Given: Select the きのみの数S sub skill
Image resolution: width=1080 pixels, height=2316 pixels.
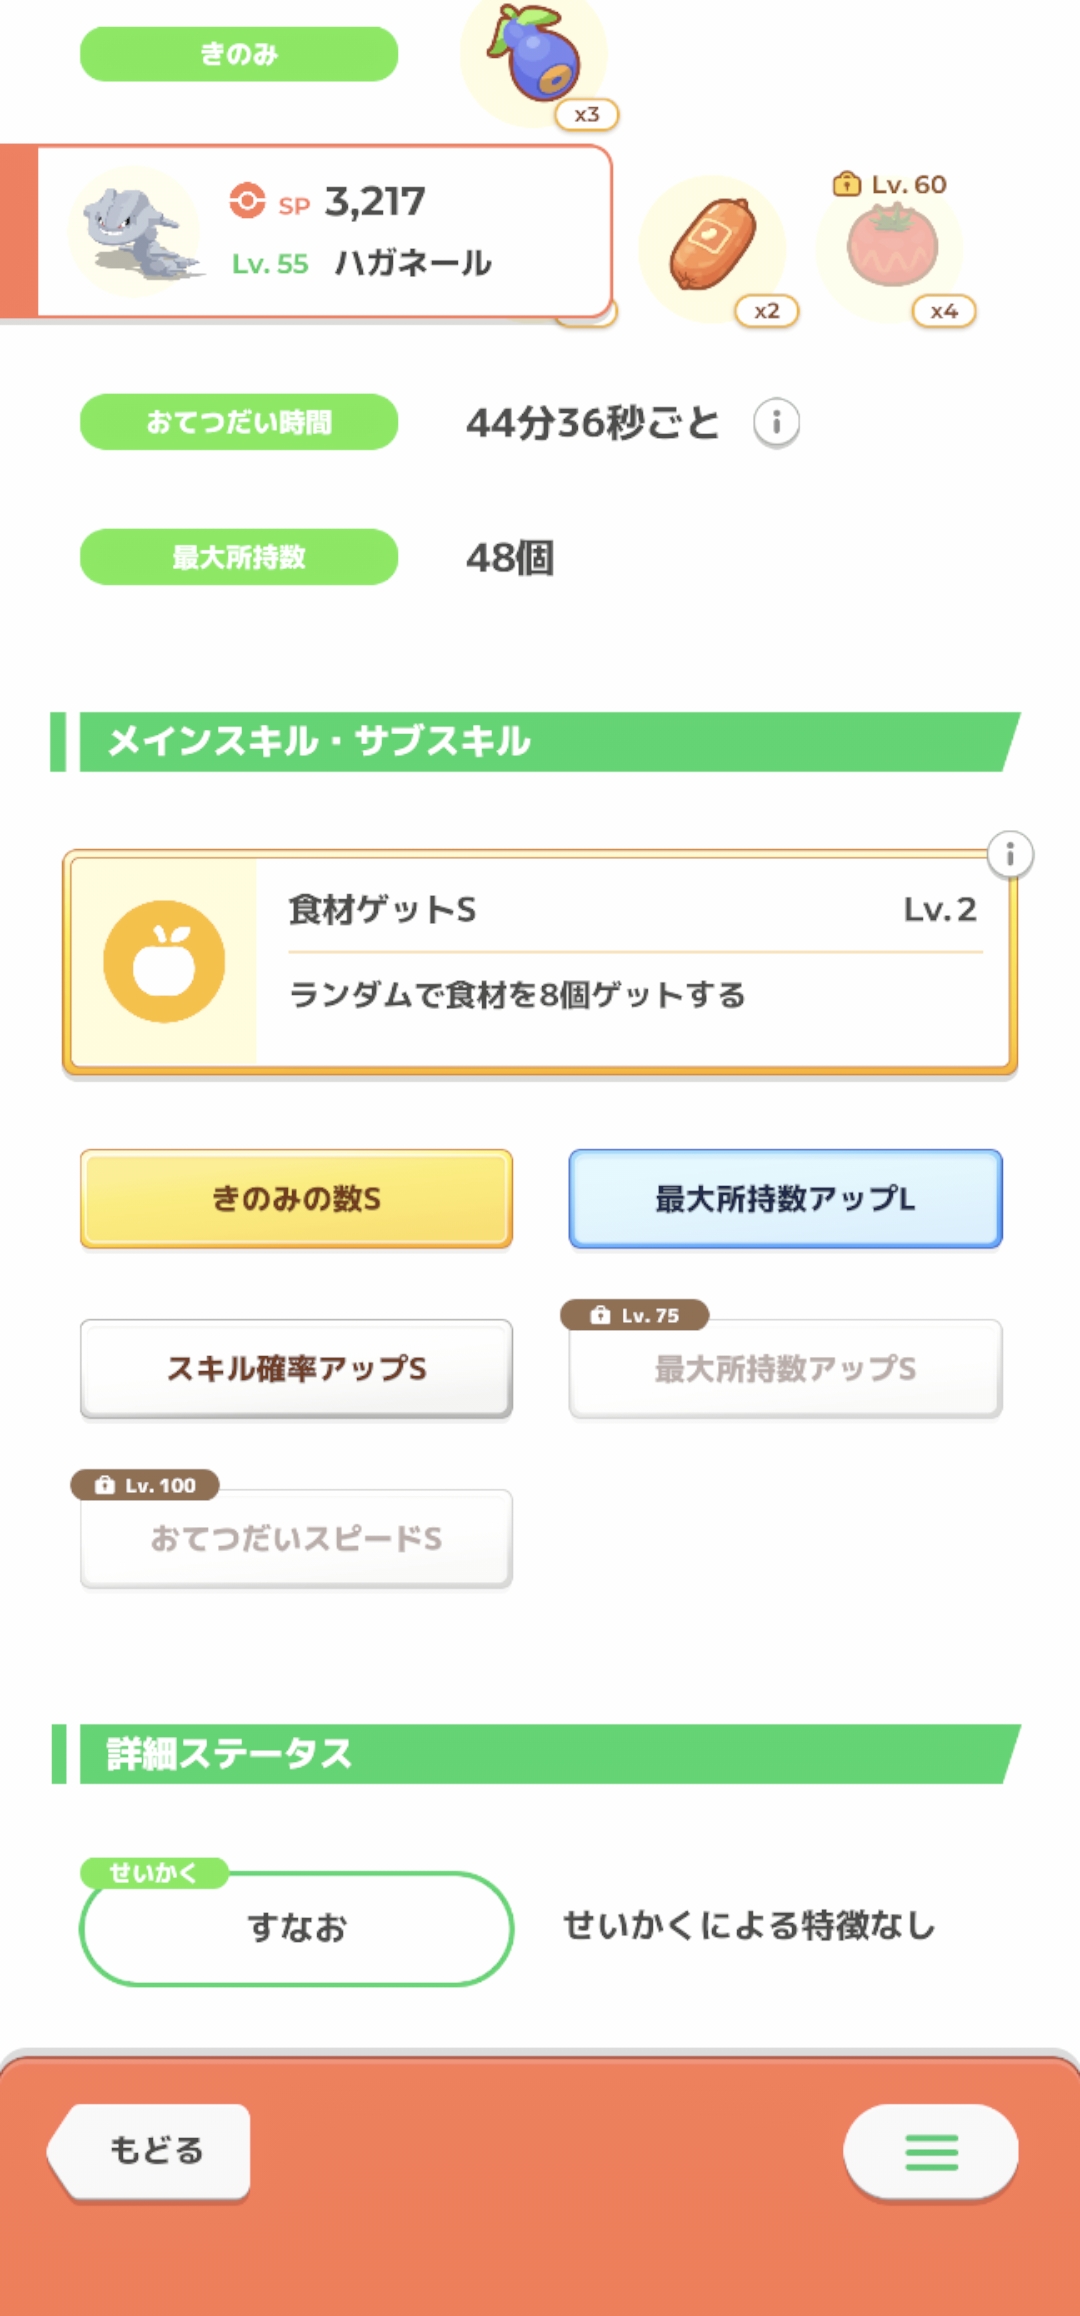Looking at the screenshot, I should [x=296, y=1199].
